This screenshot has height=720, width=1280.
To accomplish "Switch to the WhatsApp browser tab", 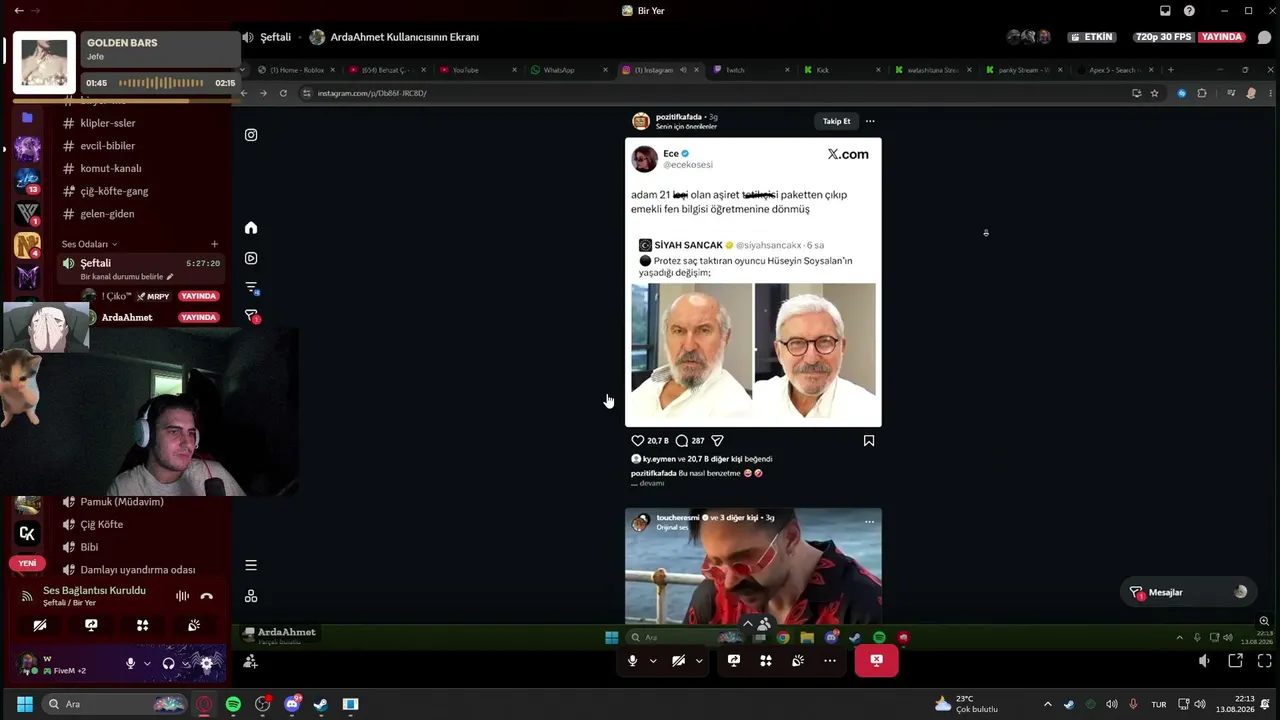I will click(569, 70).
